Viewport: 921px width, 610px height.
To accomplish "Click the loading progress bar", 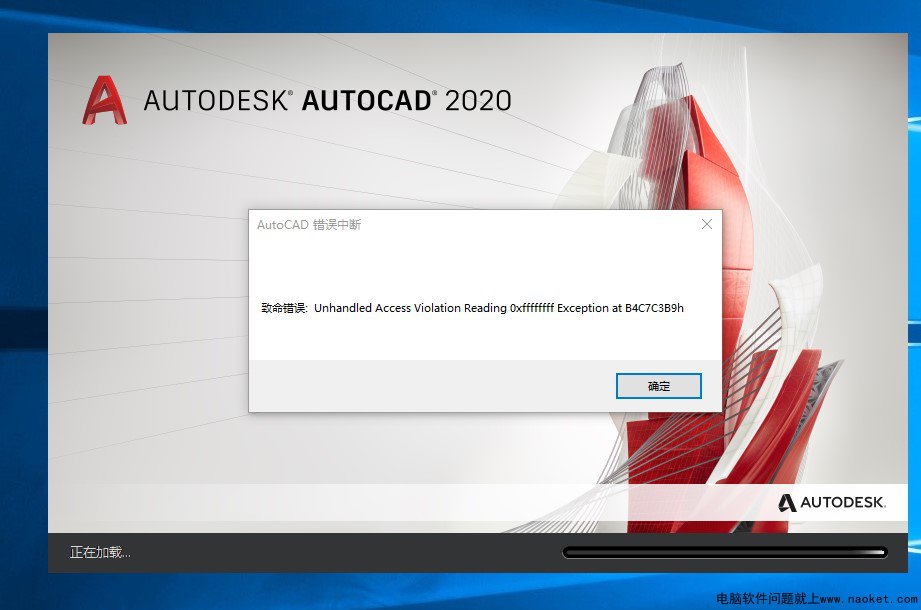I will (x=725, y=552).
